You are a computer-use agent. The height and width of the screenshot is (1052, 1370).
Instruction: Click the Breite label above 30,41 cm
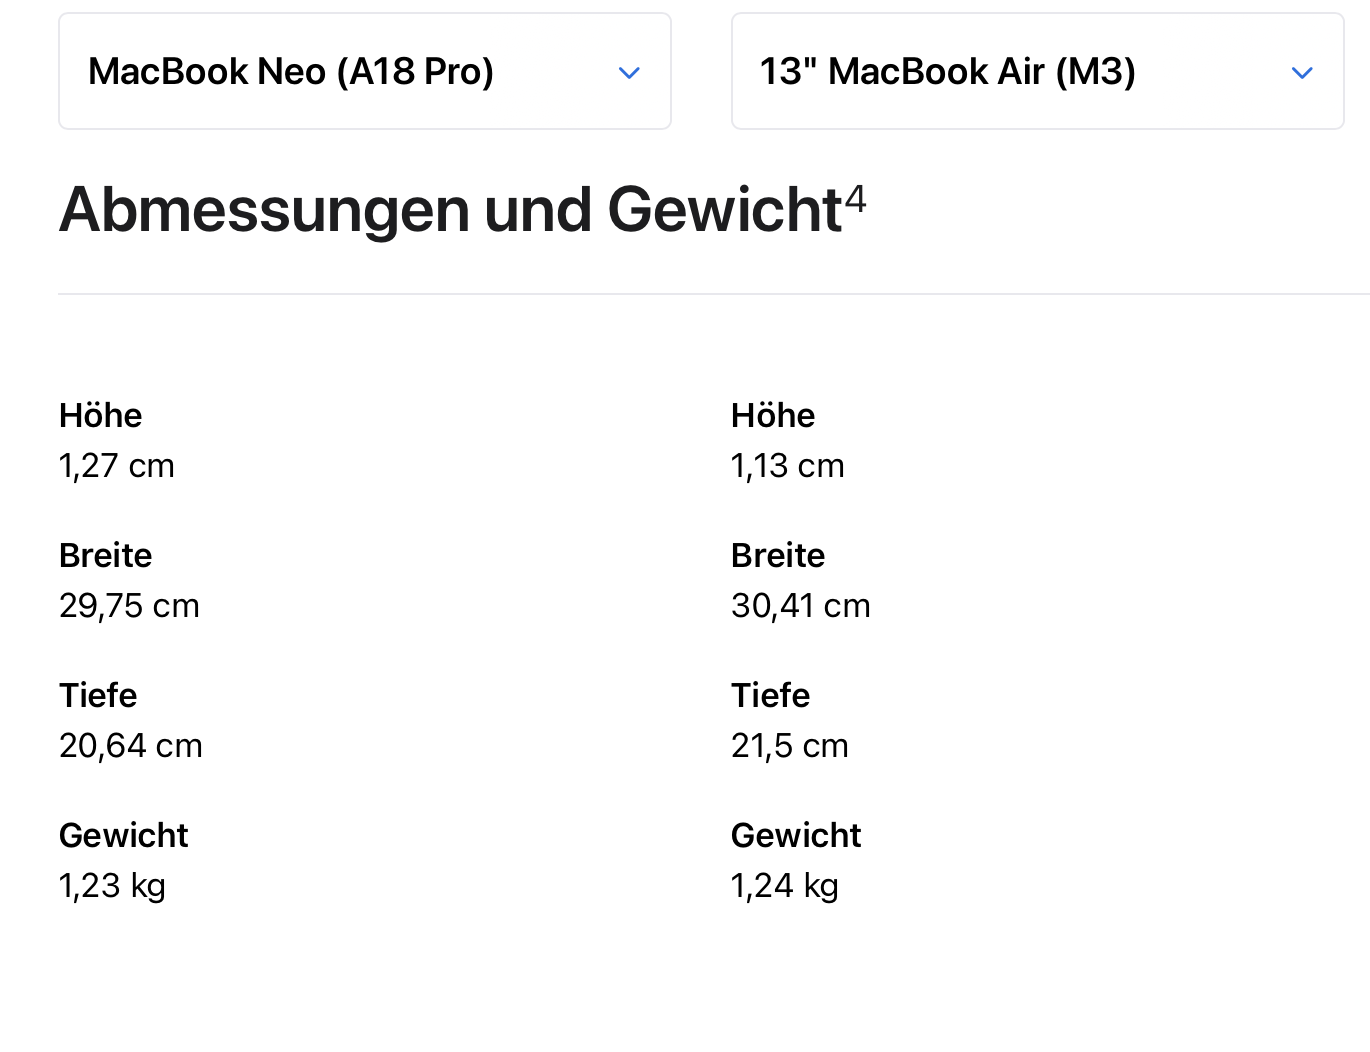tap(778, 556)
